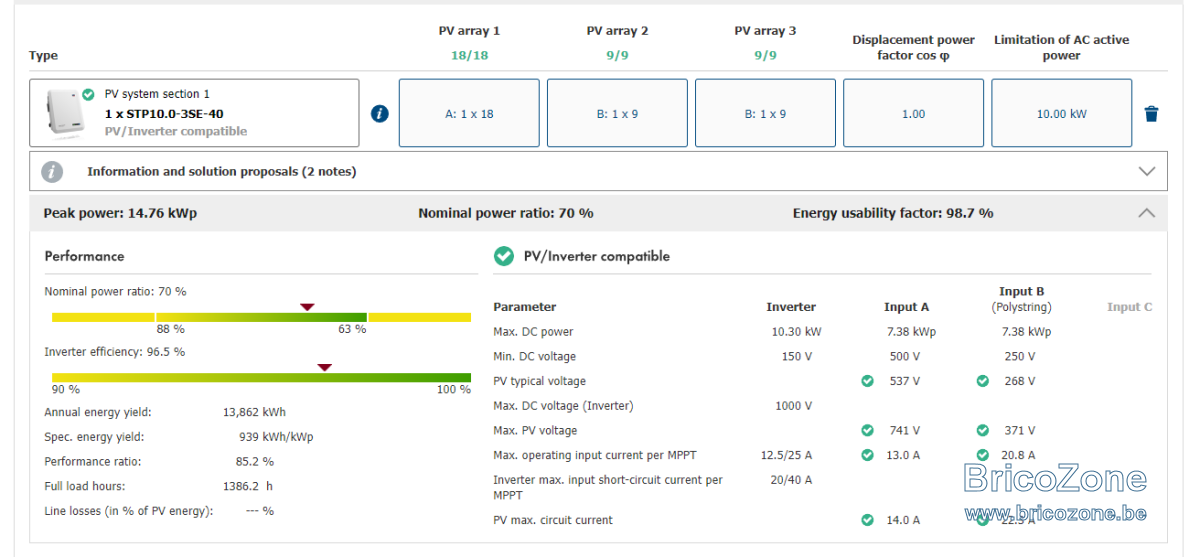Click the Performance section heading
This screenshot has height=557, width=1200.
[x=84, y=256]
